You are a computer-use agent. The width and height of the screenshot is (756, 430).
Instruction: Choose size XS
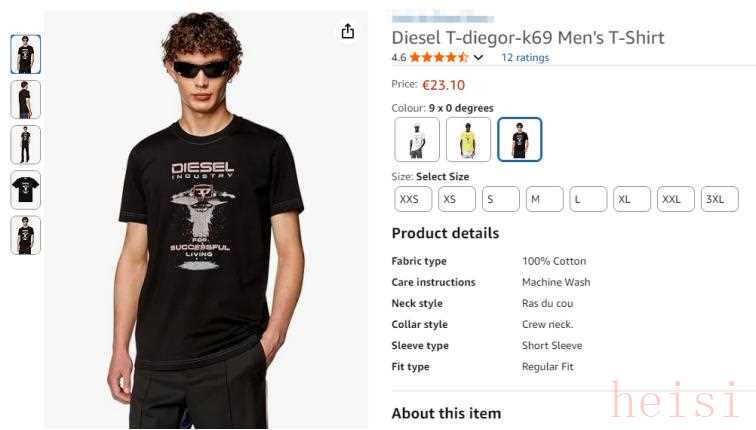(457, 199)
